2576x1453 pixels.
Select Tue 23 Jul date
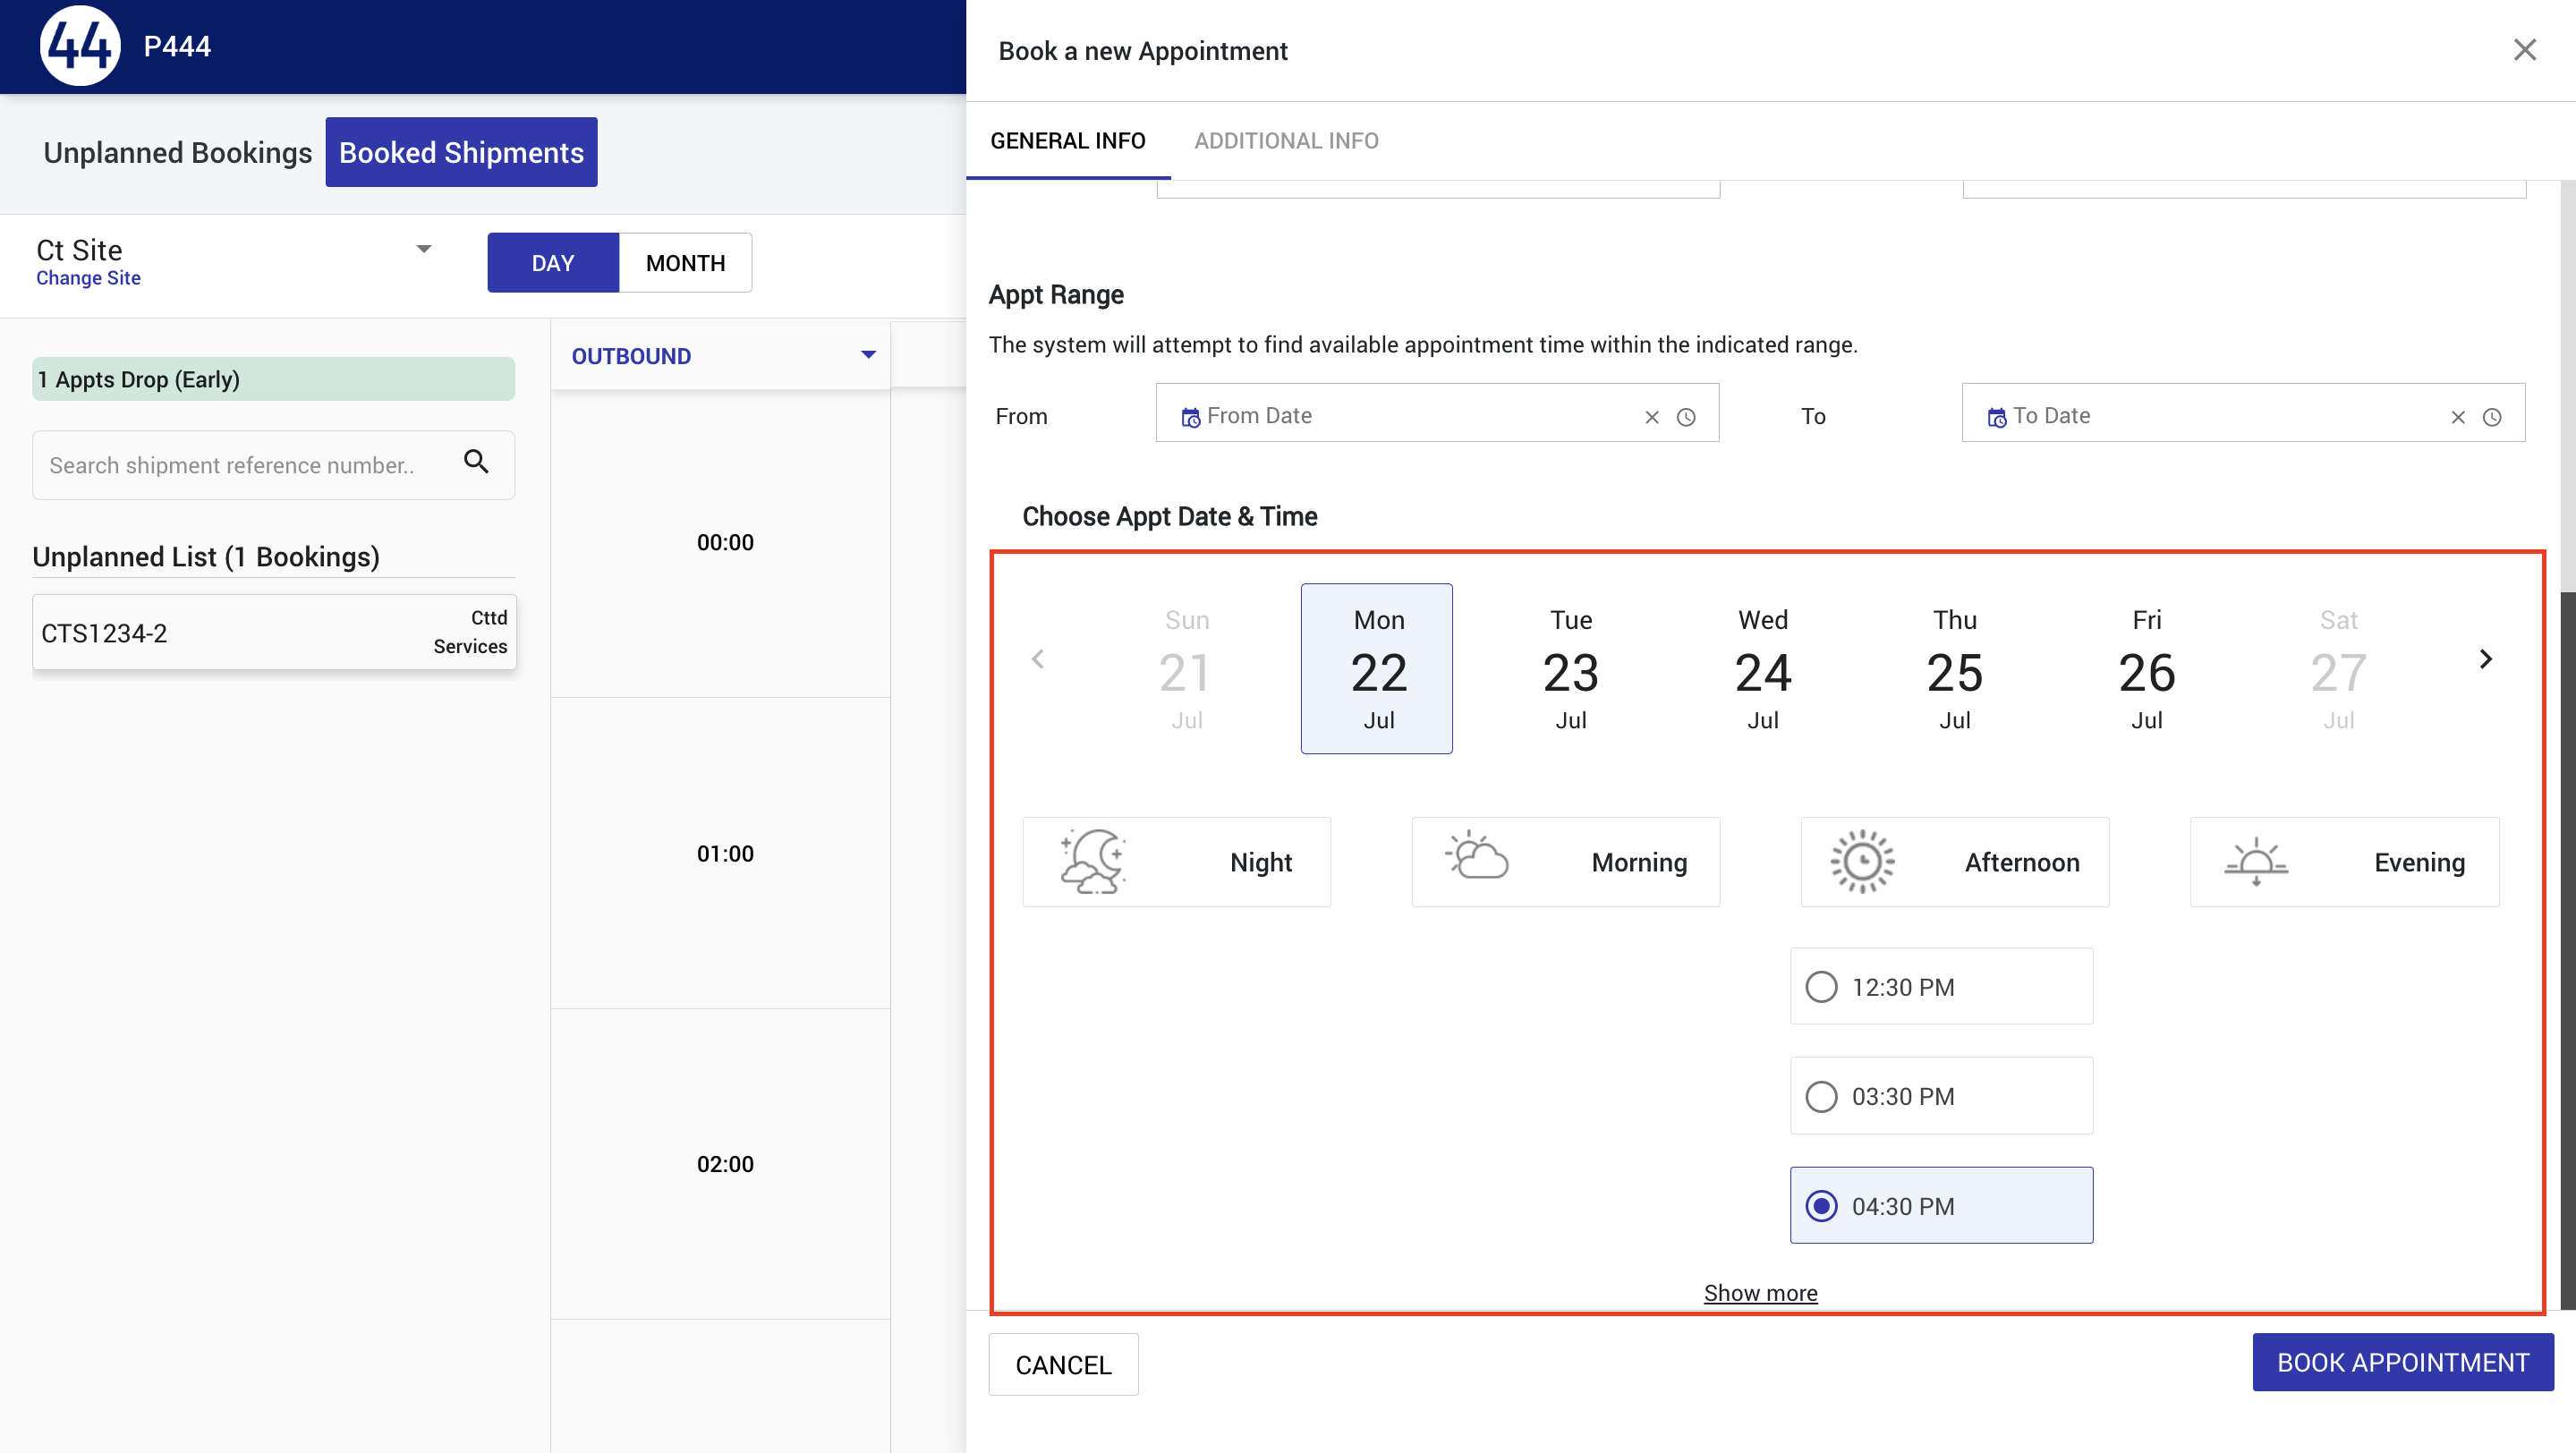tap(1570, 668)
